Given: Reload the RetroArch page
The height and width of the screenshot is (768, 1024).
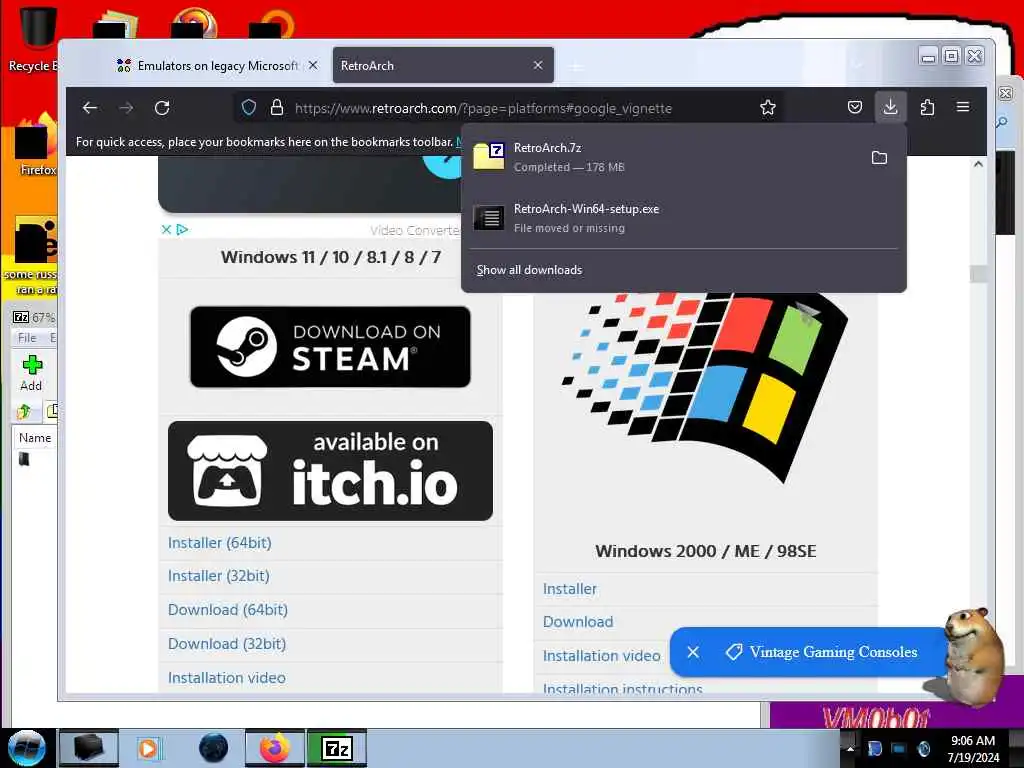Looking at the screenshot, I should (162, 108).
